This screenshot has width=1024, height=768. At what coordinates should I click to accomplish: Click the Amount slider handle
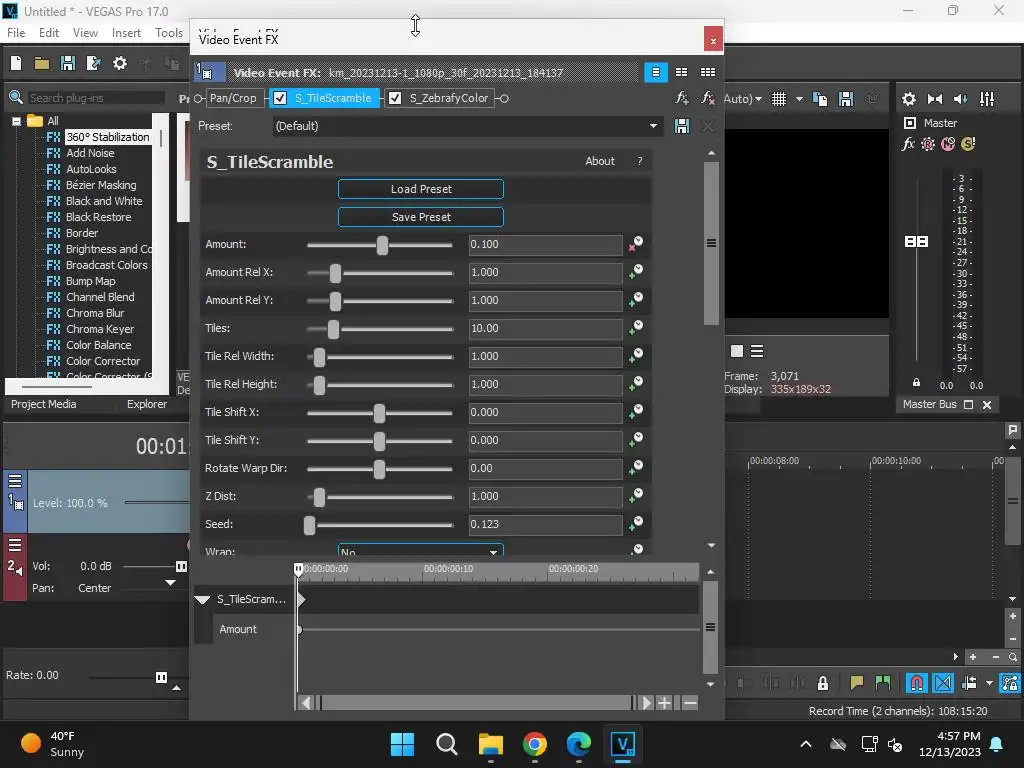(x=382, y=245)
